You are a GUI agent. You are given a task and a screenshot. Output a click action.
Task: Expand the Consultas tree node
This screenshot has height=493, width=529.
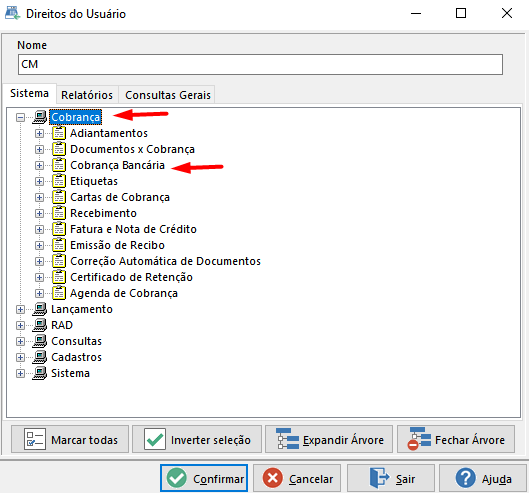(20, 341)
